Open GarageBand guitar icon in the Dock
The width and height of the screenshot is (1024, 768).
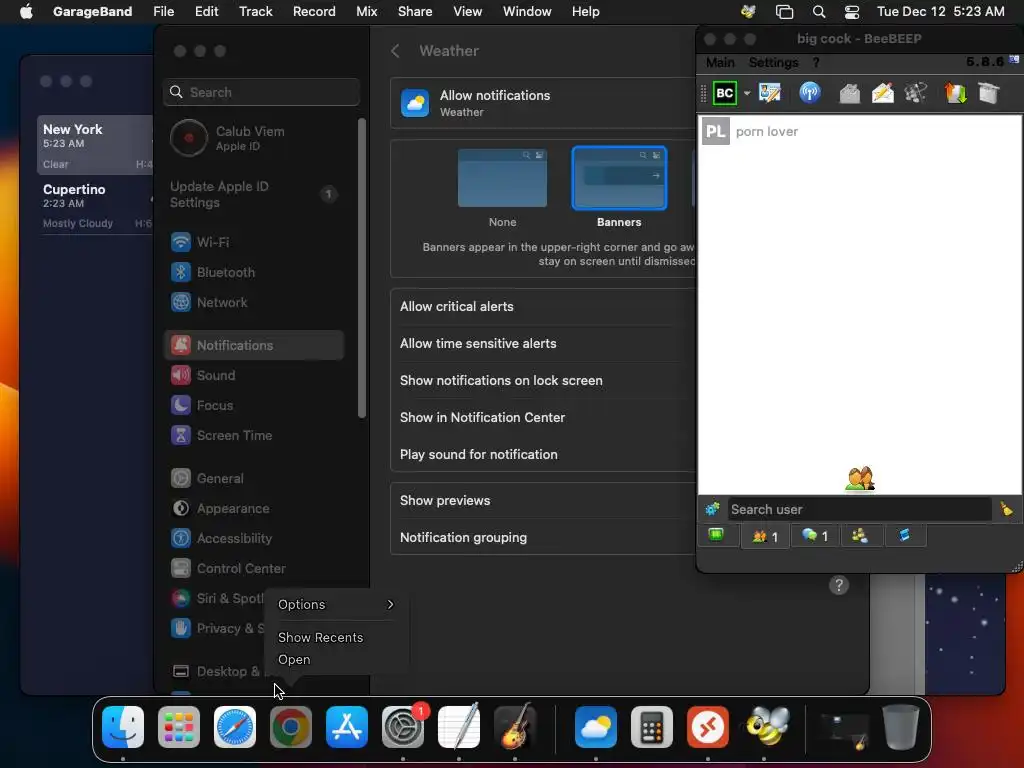coord(515,726)
